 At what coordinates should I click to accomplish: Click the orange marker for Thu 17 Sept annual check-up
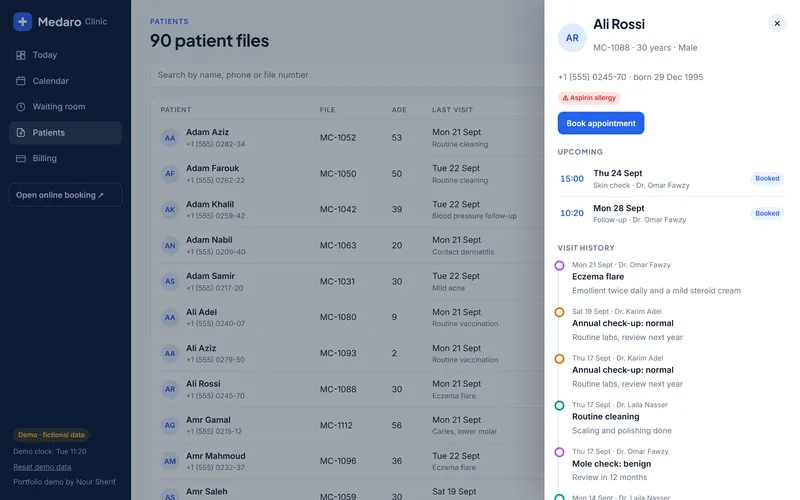[x=559, y=359]
